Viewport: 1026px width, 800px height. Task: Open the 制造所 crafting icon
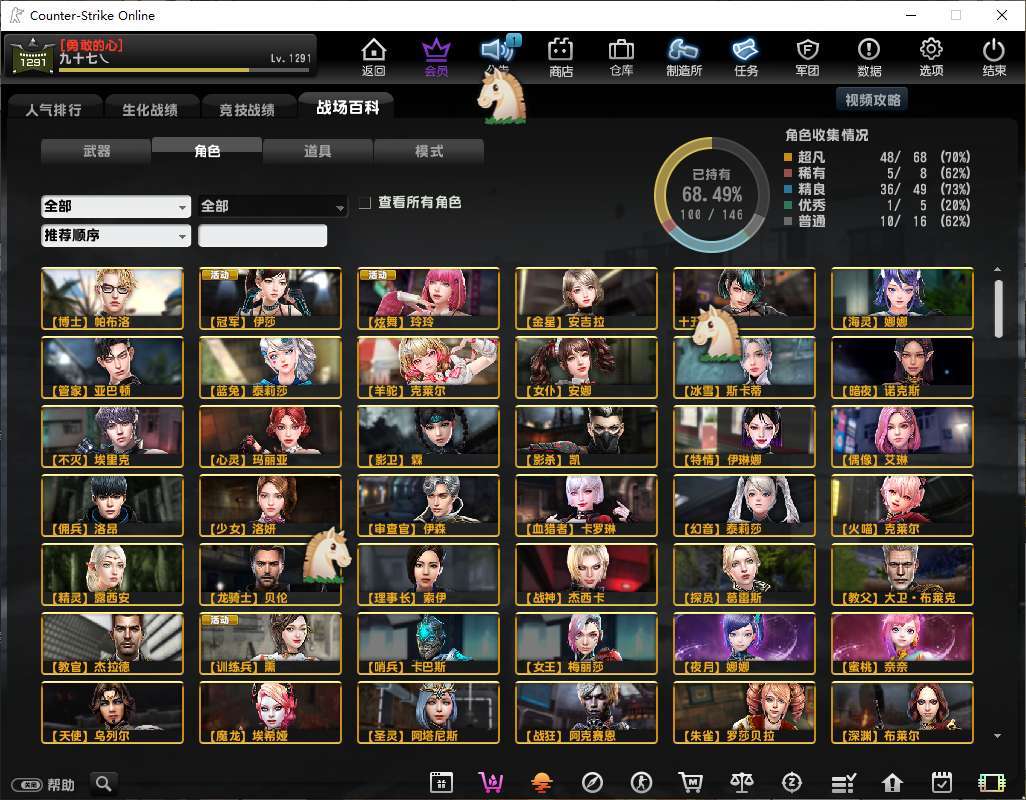point(684,56)
